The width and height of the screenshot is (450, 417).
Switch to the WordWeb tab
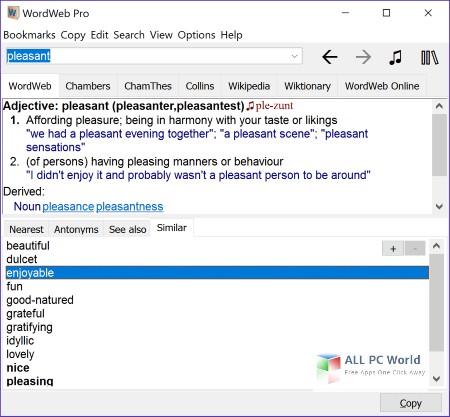(30, 86)
